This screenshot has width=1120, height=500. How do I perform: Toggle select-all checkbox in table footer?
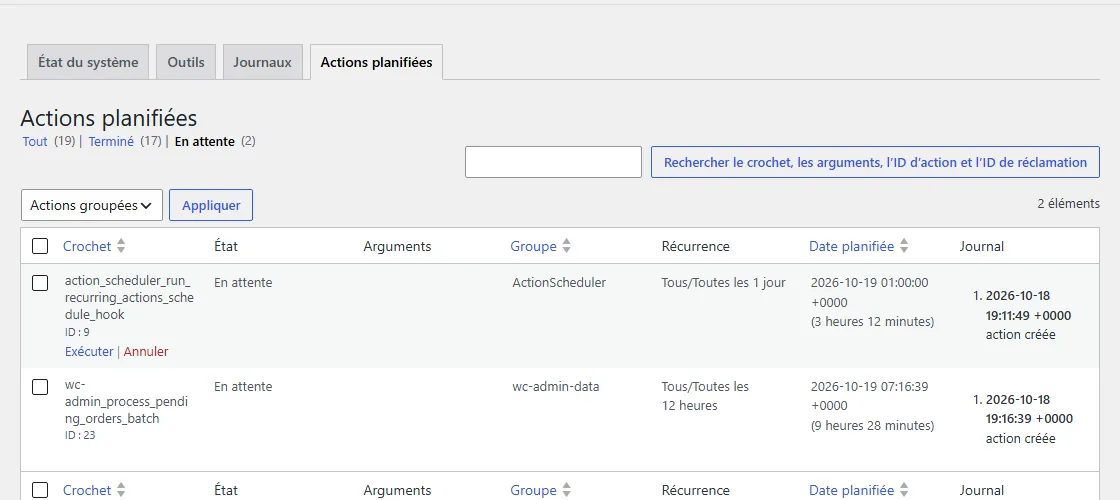[x=40, y=490]
